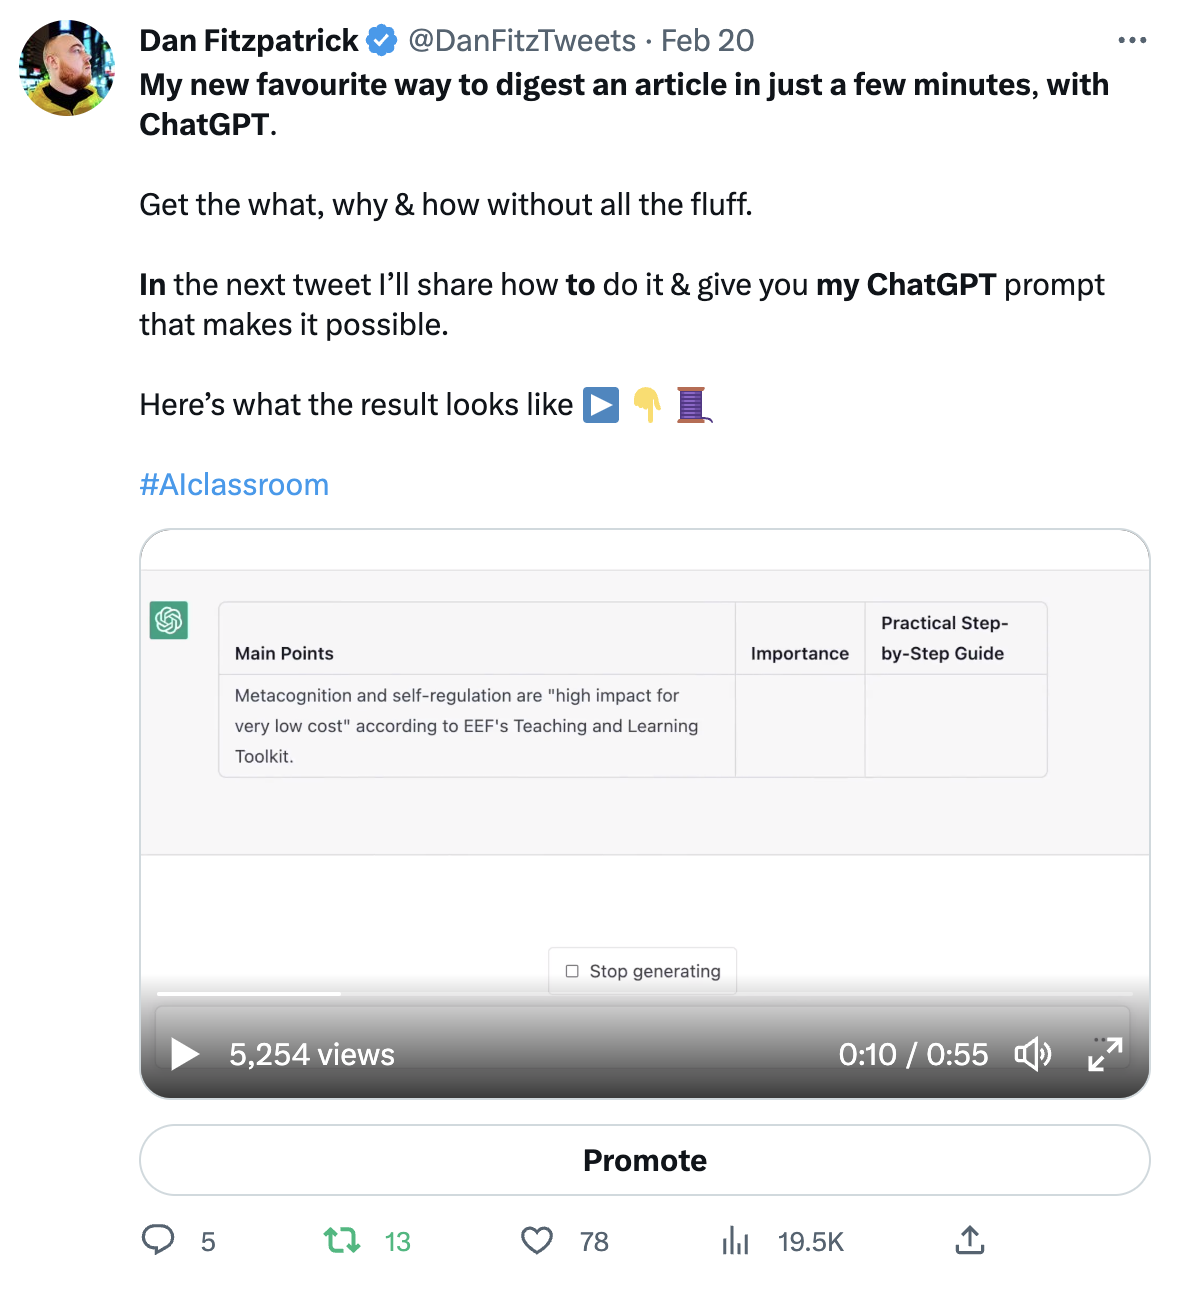The height and width of the screenshot is (1292, 1180).
Task: Click the ChatGPT logo icon in video
Action: [169, 620]
